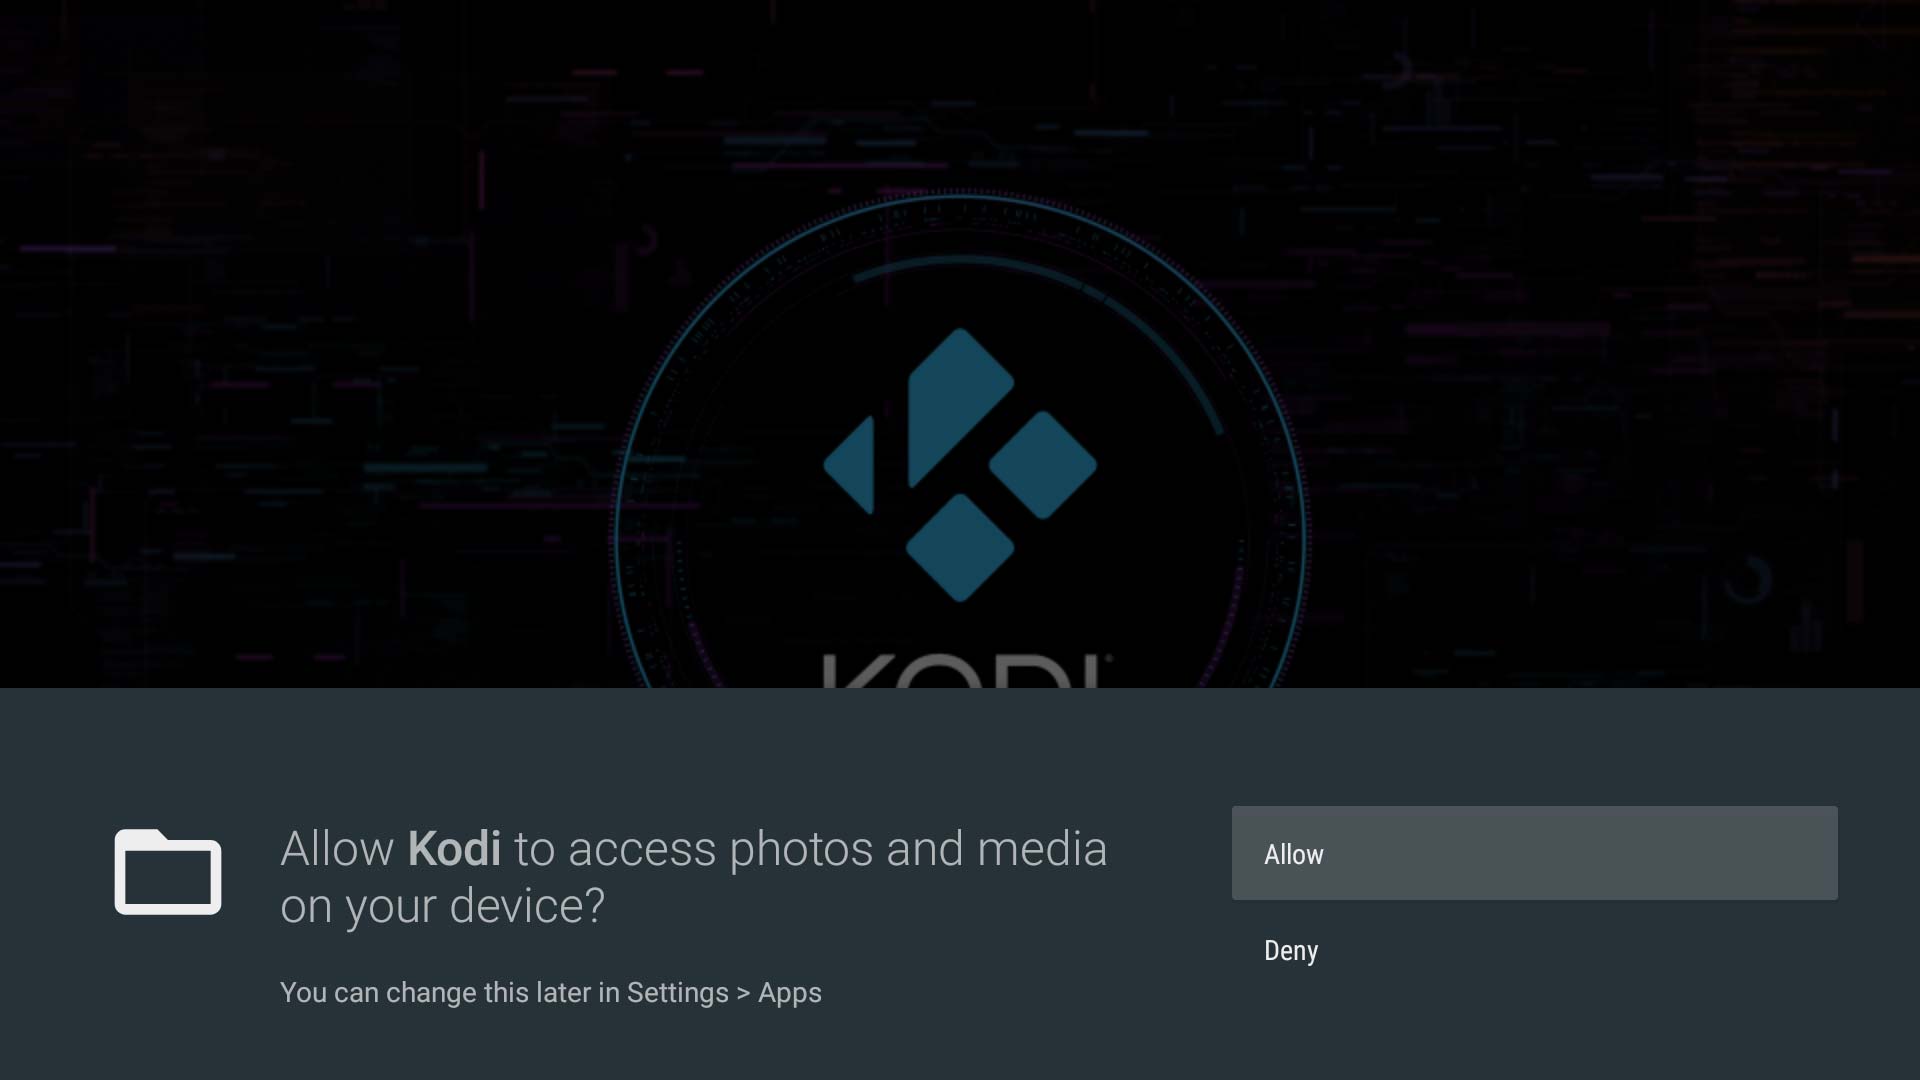This screenshot has width=1920, height=1080.
Task: Click the partially hidden KODI wordmark
Action: coord(966,670)
